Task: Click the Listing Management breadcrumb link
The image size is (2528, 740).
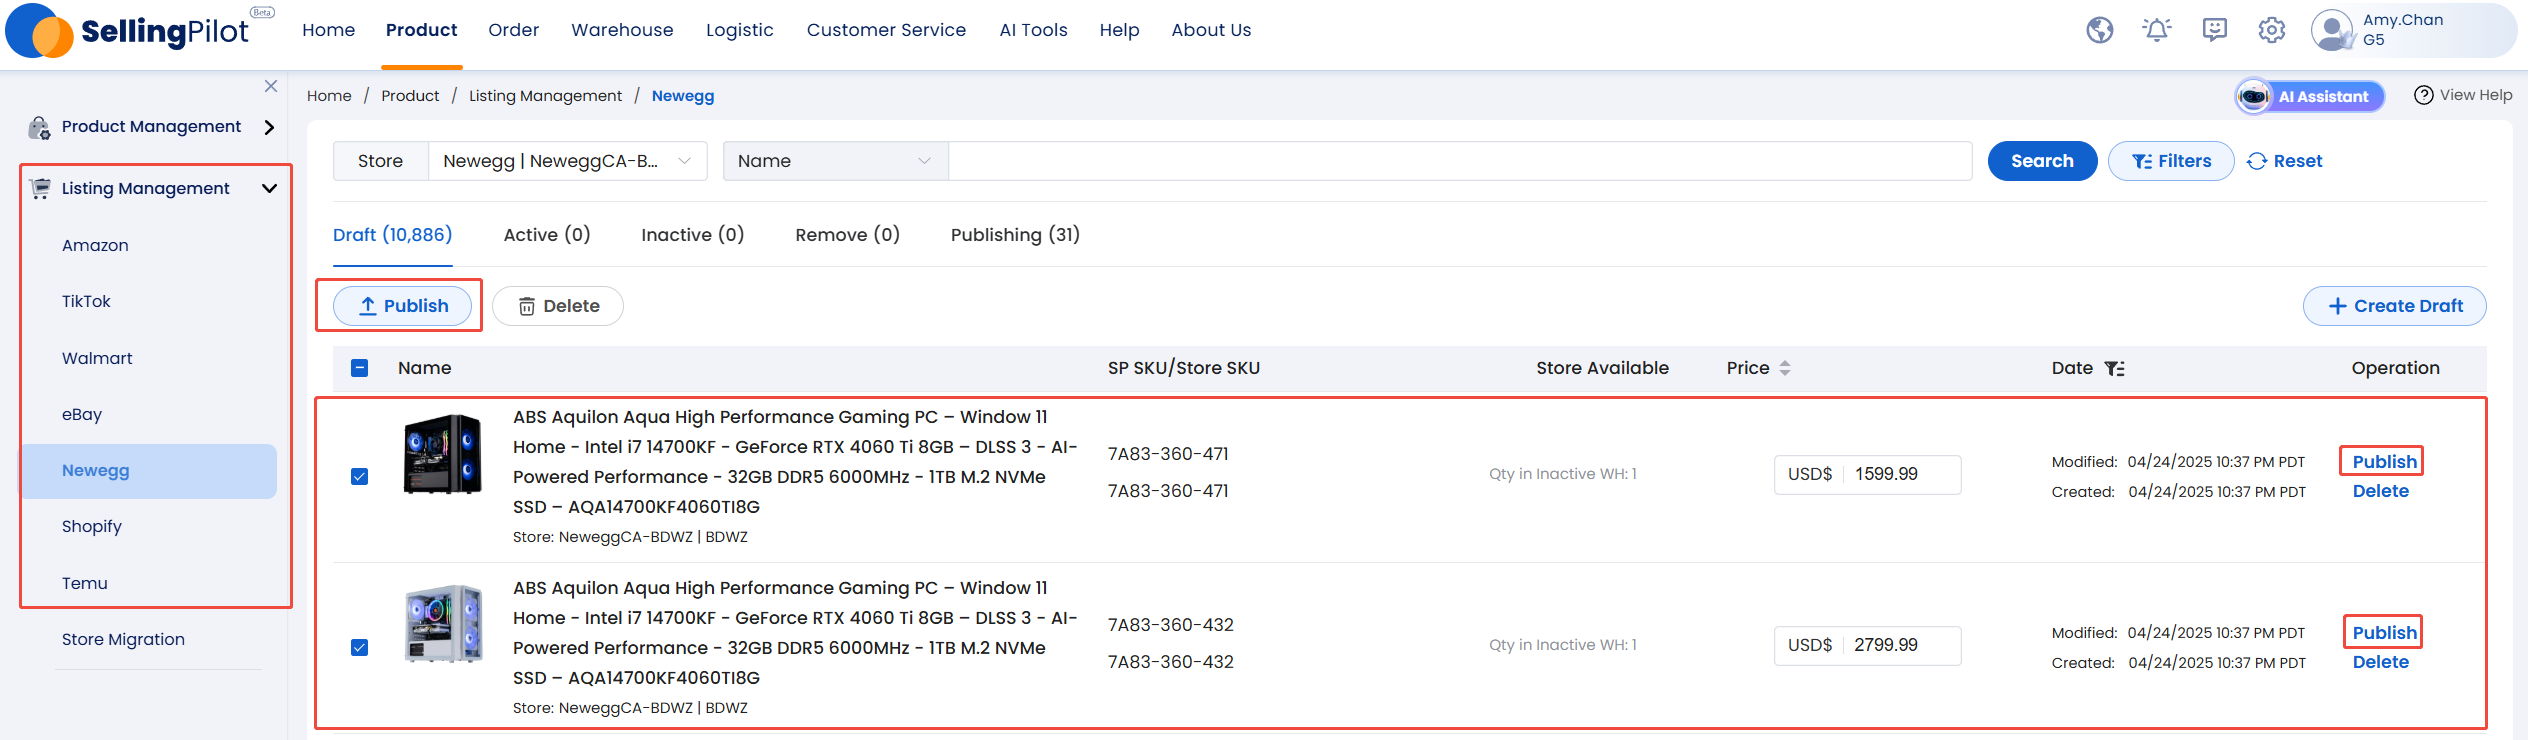Action: [x=545, y=96]
